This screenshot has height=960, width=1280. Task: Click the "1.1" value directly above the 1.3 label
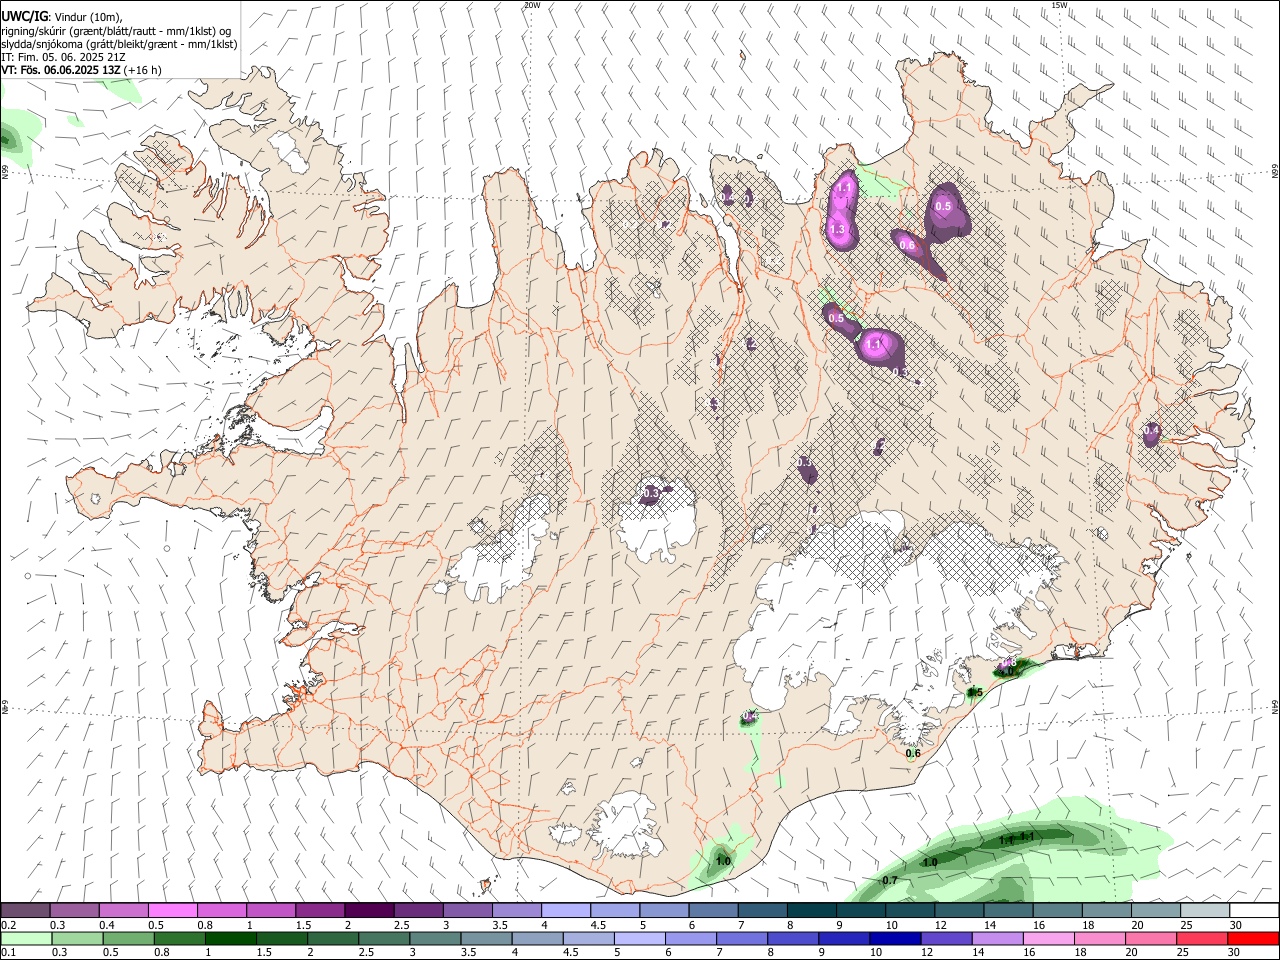[x=843, y=188]
